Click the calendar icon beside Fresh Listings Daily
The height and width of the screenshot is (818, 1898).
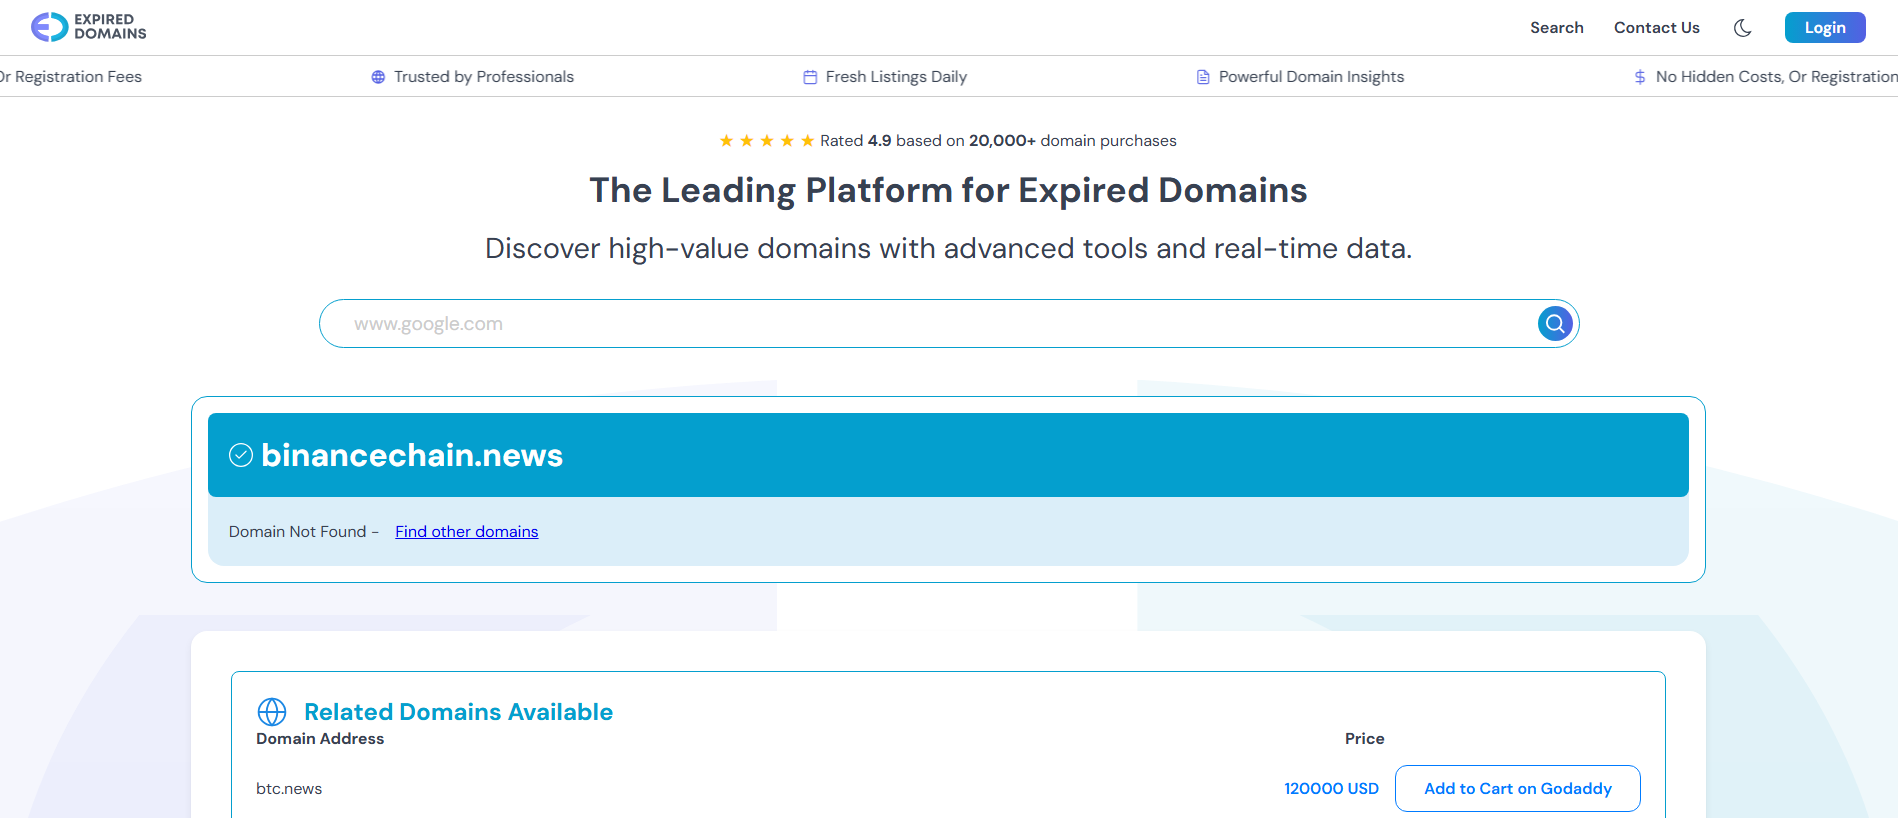[810, 77]
